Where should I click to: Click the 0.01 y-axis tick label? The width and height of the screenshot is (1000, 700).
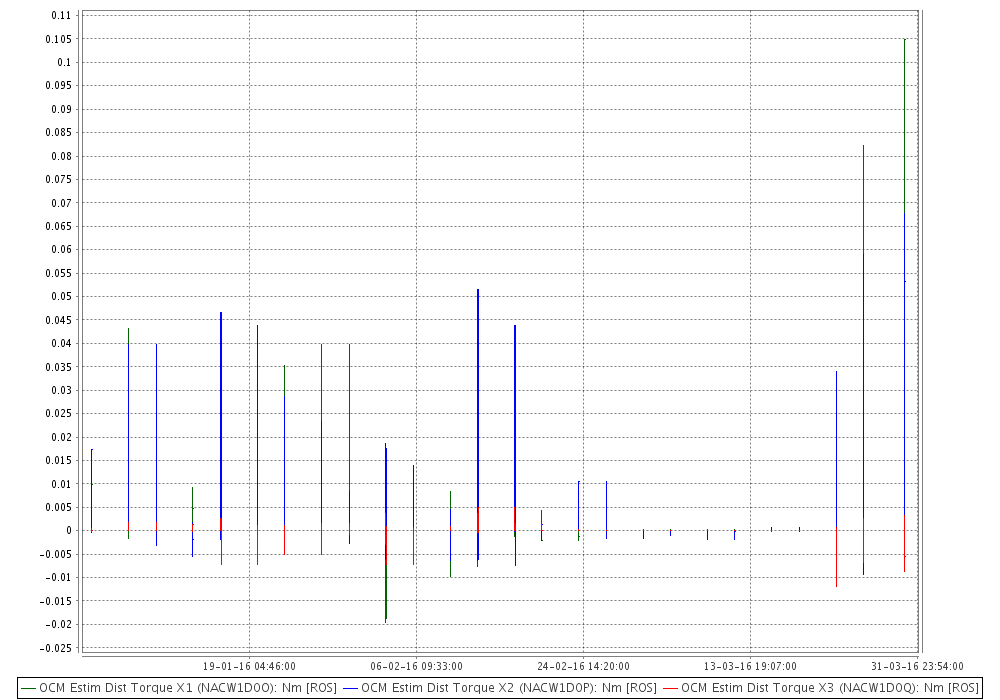pyautogui.click(x=61, y=484)
